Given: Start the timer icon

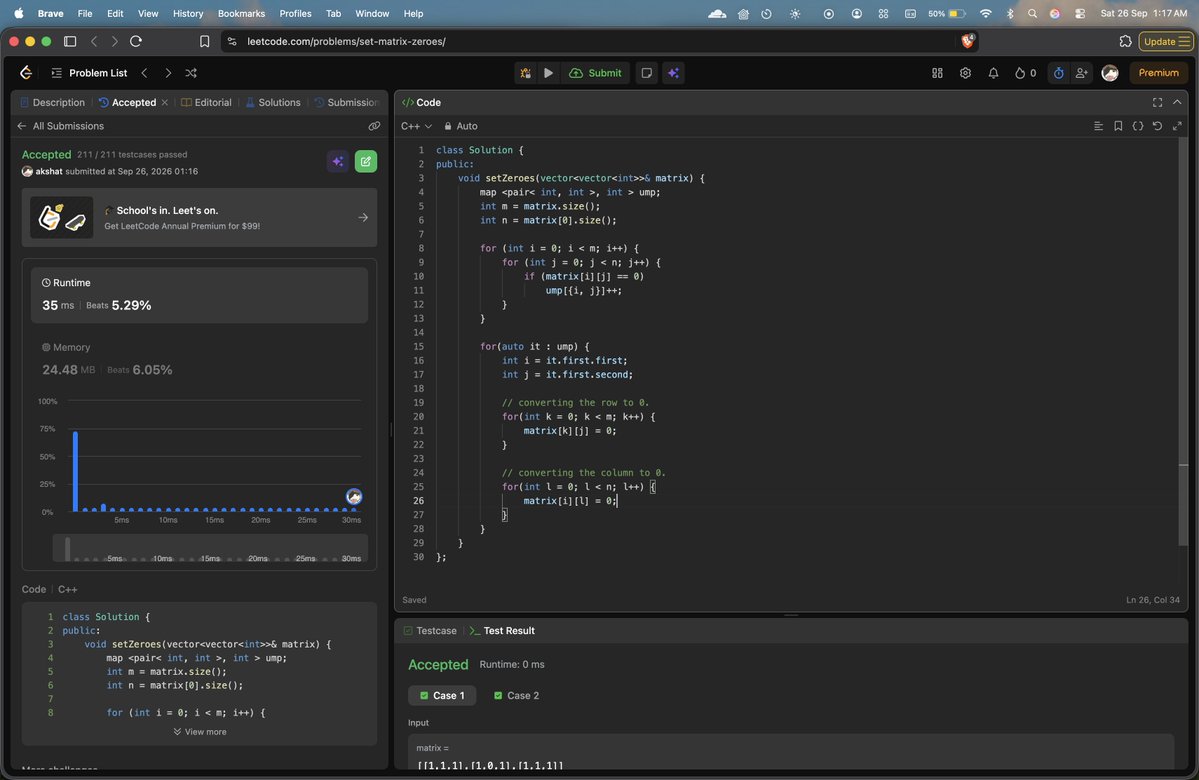Looking at the screenshot, I should coord(1058,73).
